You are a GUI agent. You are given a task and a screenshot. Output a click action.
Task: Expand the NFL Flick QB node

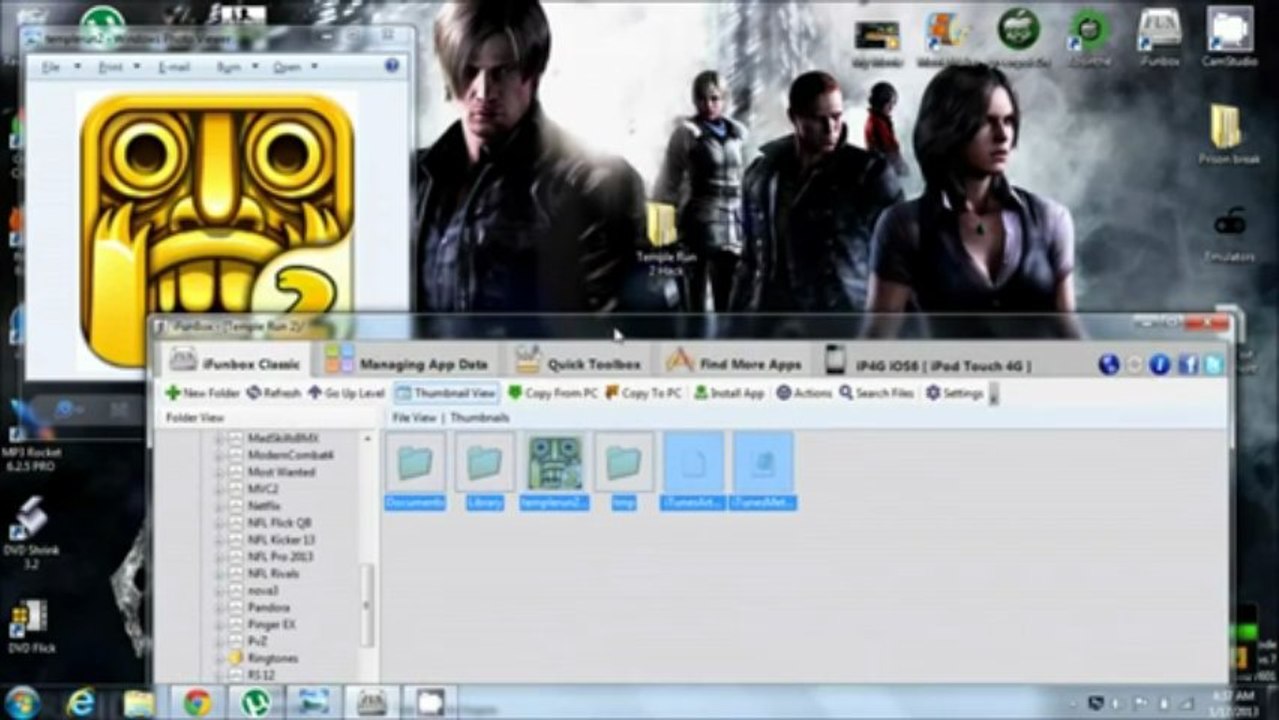(219, 523)
